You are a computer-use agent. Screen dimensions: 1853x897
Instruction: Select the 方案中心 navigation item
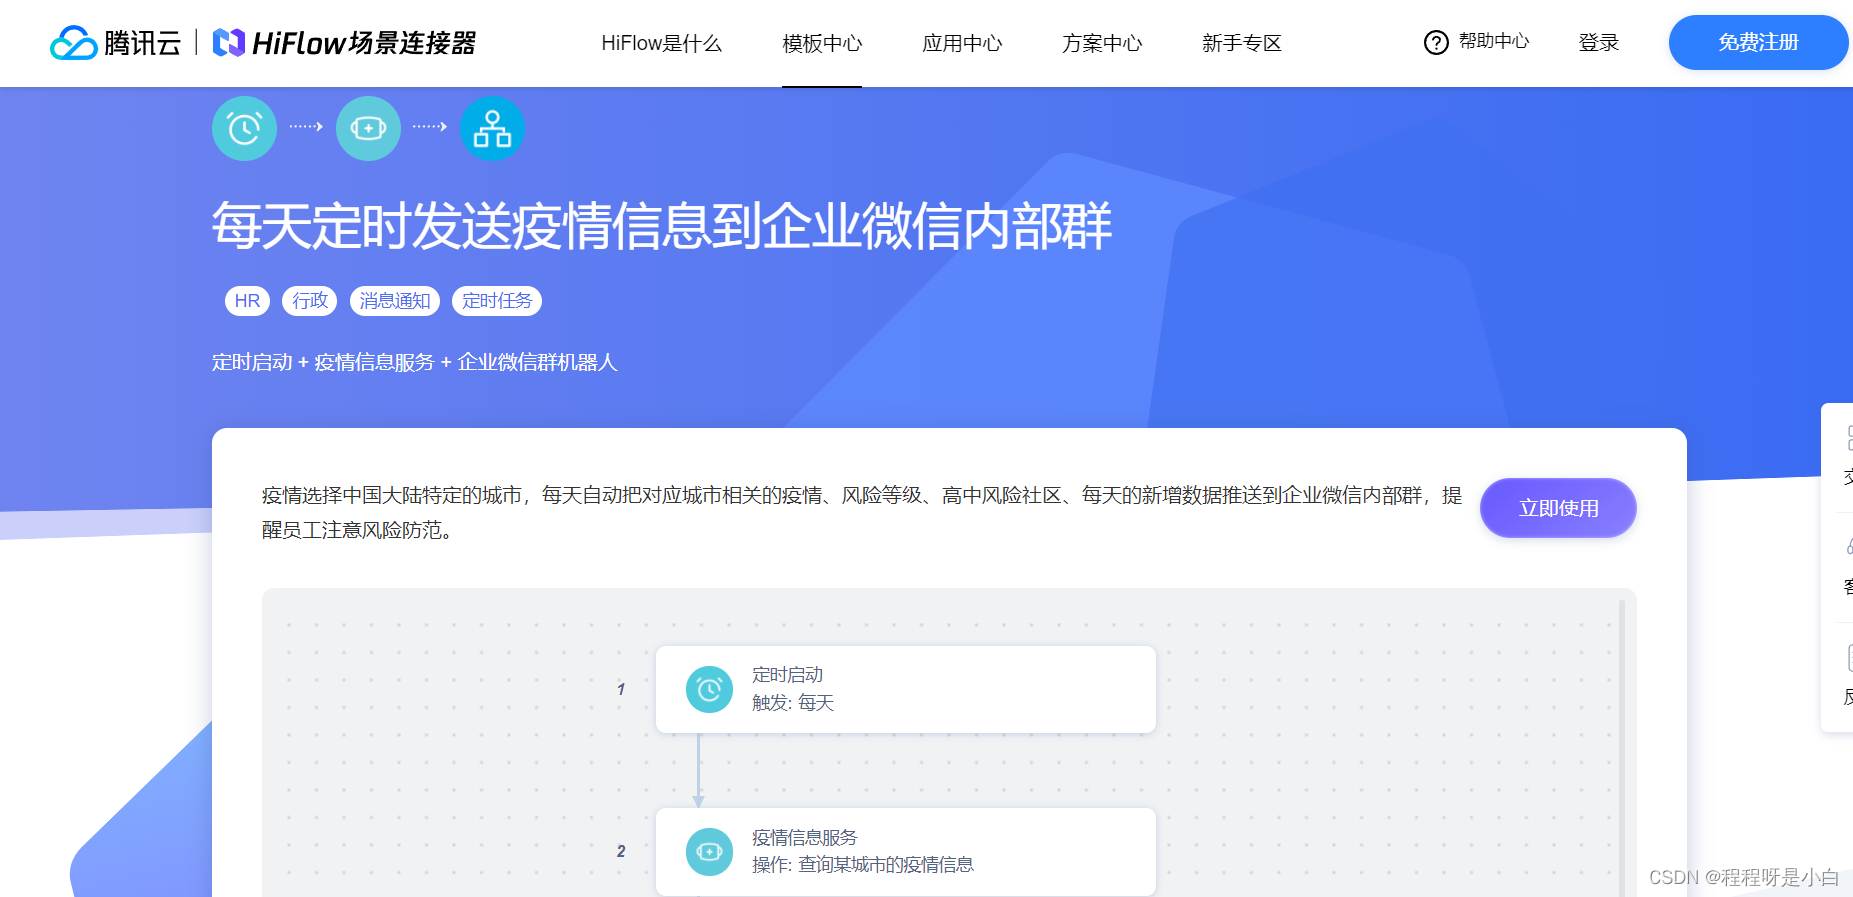pos(1102,43)
